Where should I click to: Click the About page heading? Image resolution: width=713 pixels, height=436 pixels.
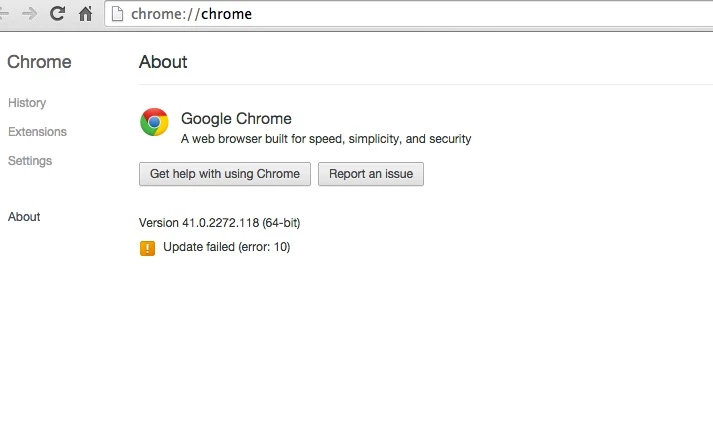(x=163, y=62)
